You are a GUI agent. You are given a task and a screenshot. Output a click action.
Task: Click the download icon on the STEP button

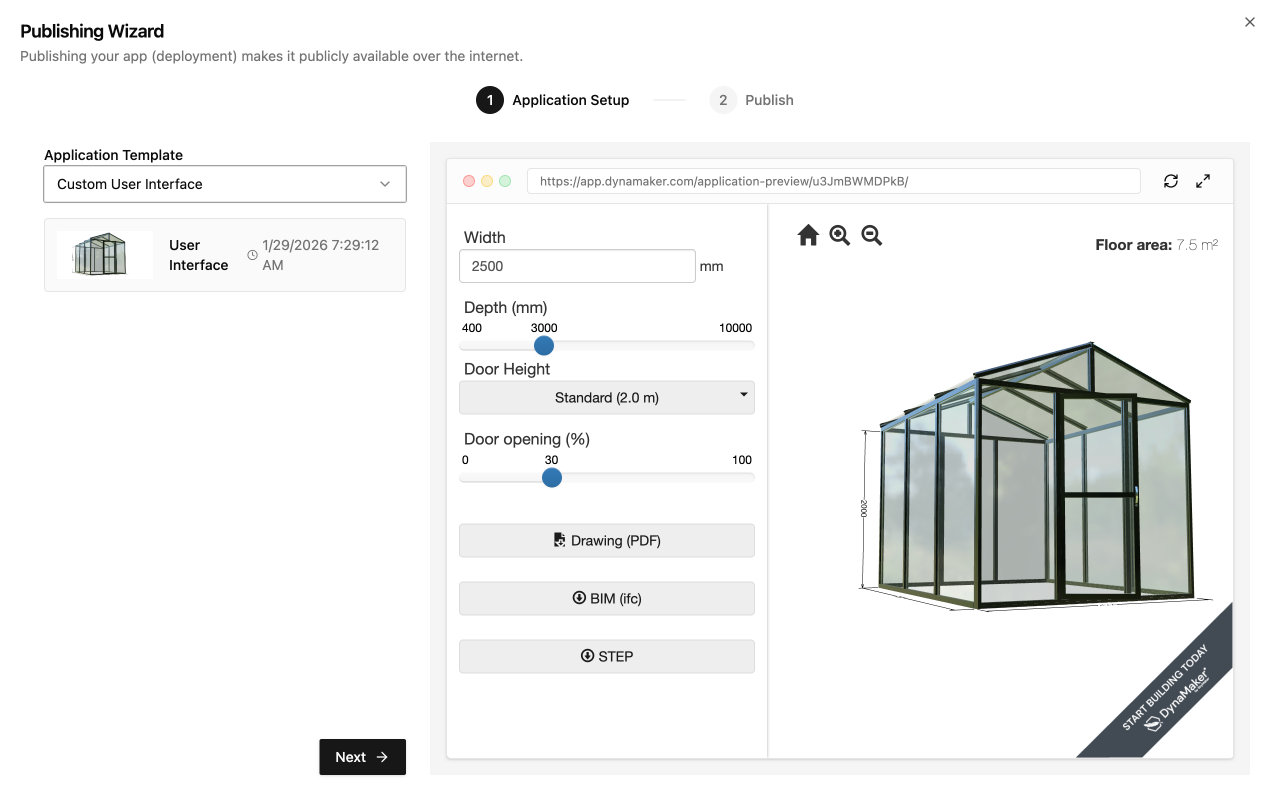(x=587, y=656)
